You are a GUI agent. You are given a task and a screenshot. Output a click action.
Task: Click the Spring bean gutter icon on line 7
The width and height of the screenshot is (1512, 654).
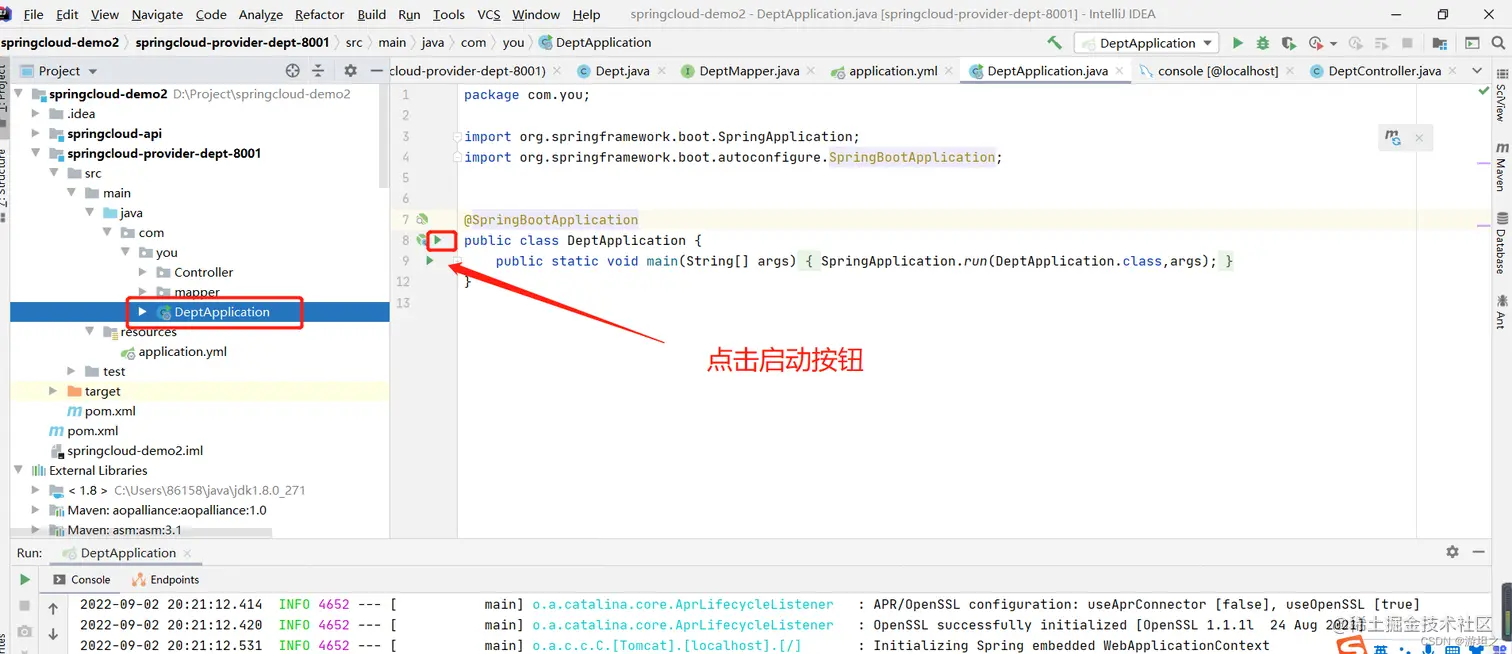pyautogui.click(x=422, y=219)
